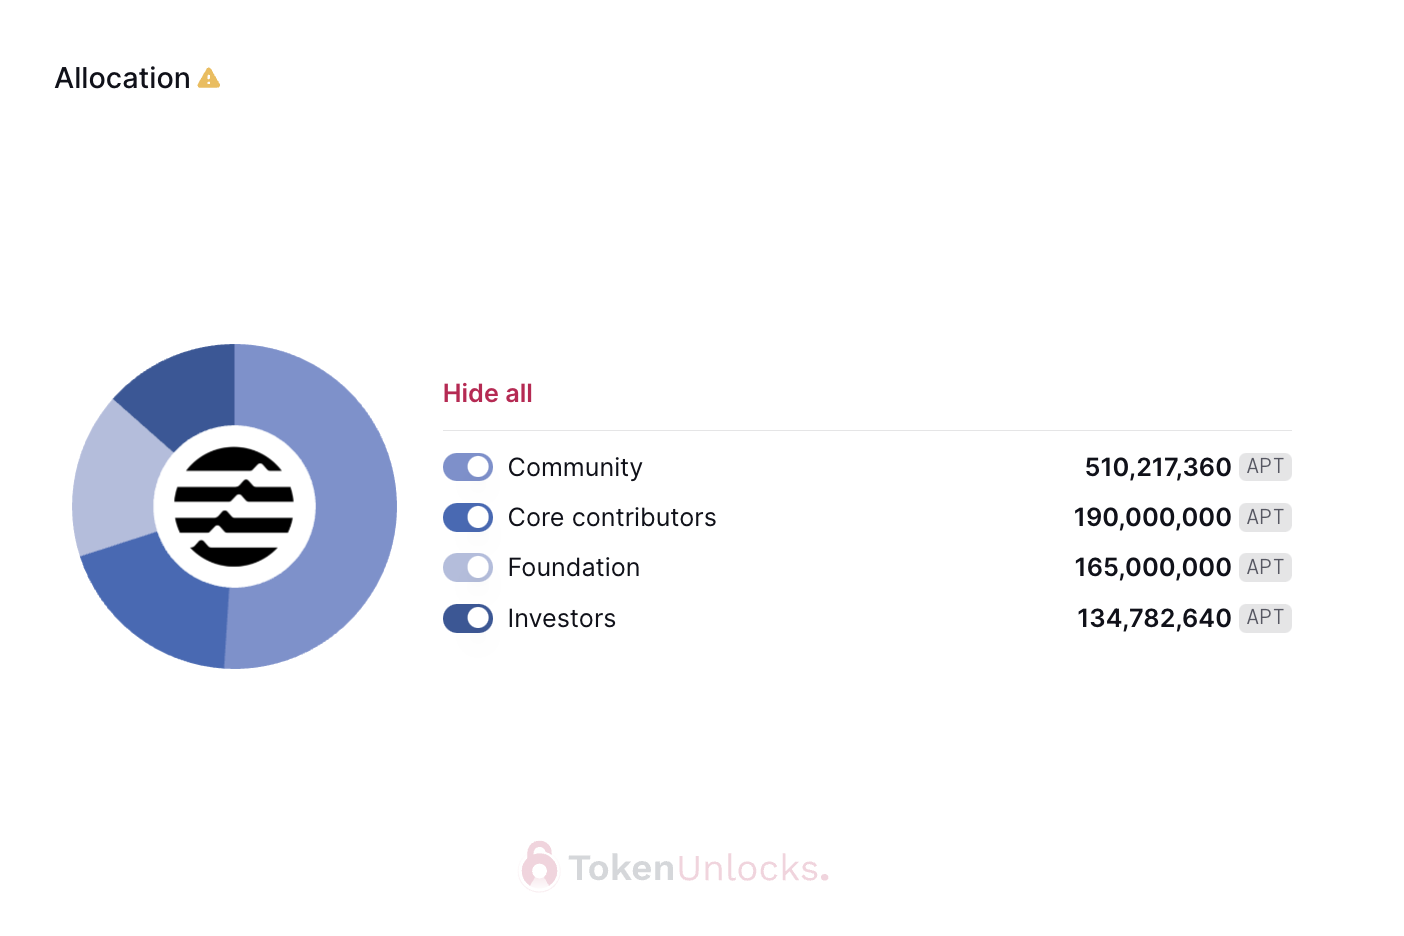Click the APT tag beside 134,782,640
This screenshot has width=1404, height=936.
[1265, 618]
